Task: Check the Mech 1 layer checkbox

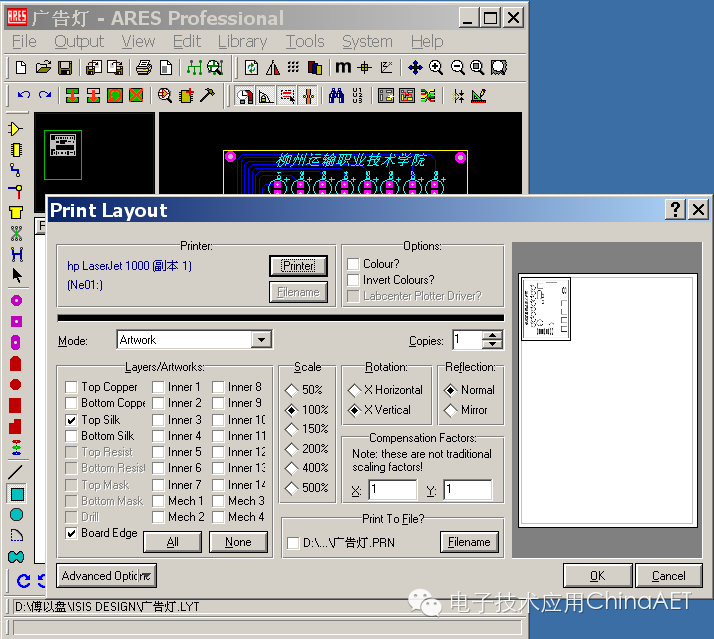Action: (x=158, y=501)
